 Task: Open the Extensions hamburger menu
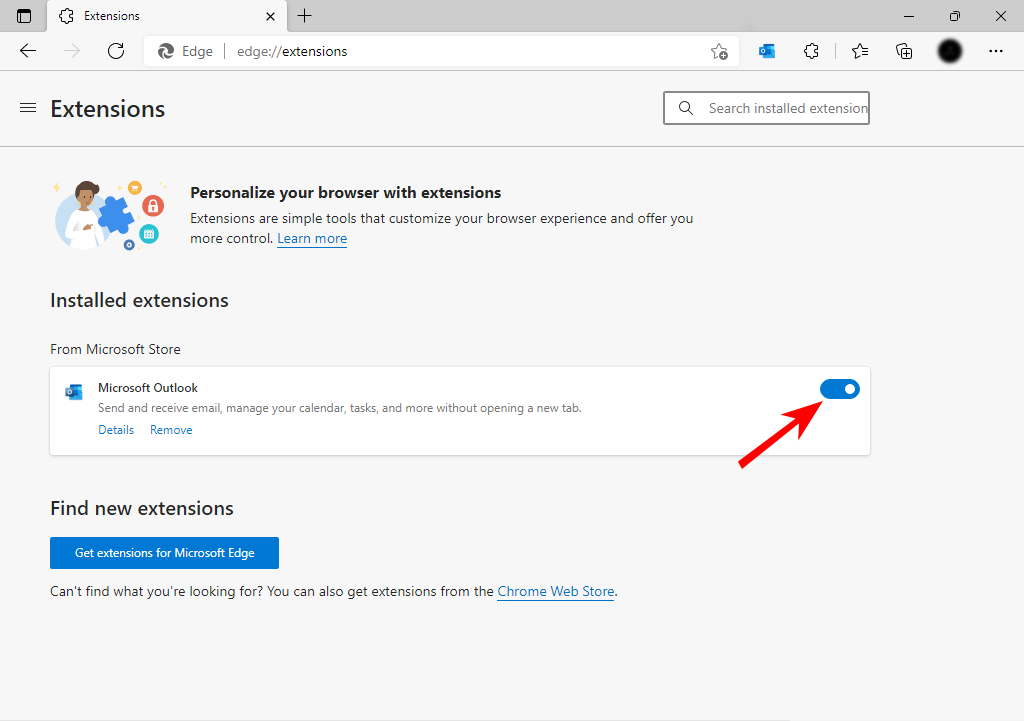(x=27, y=108)
